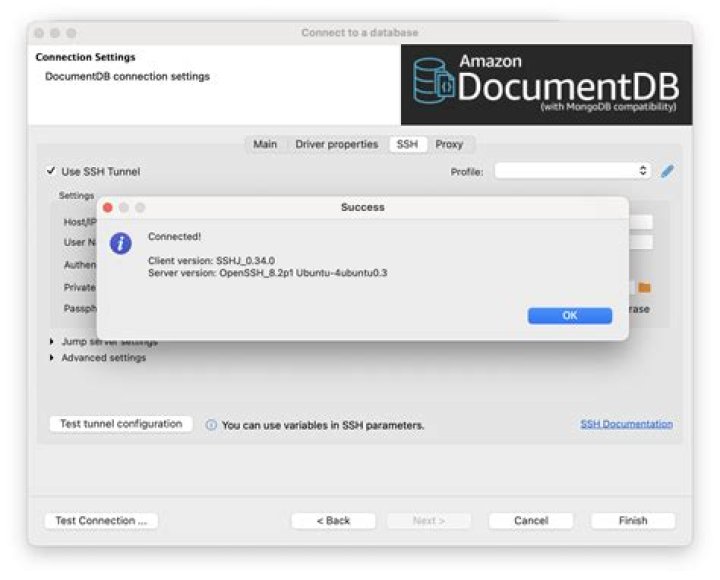Browse private key with orange folder icon

[644, 287]
